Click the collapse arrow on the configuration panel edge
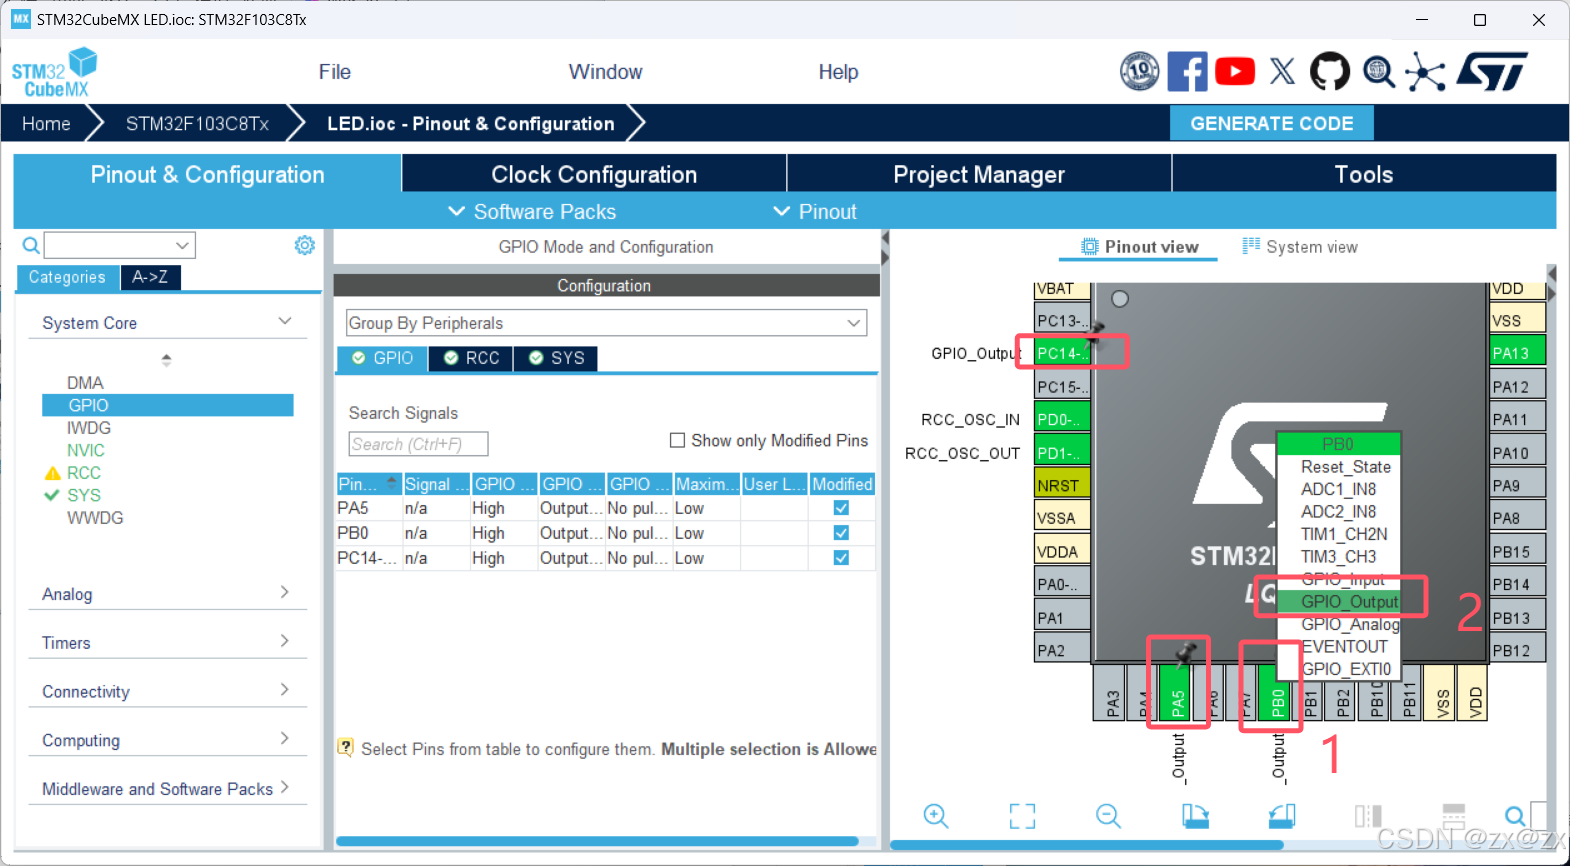 point(885,238)
